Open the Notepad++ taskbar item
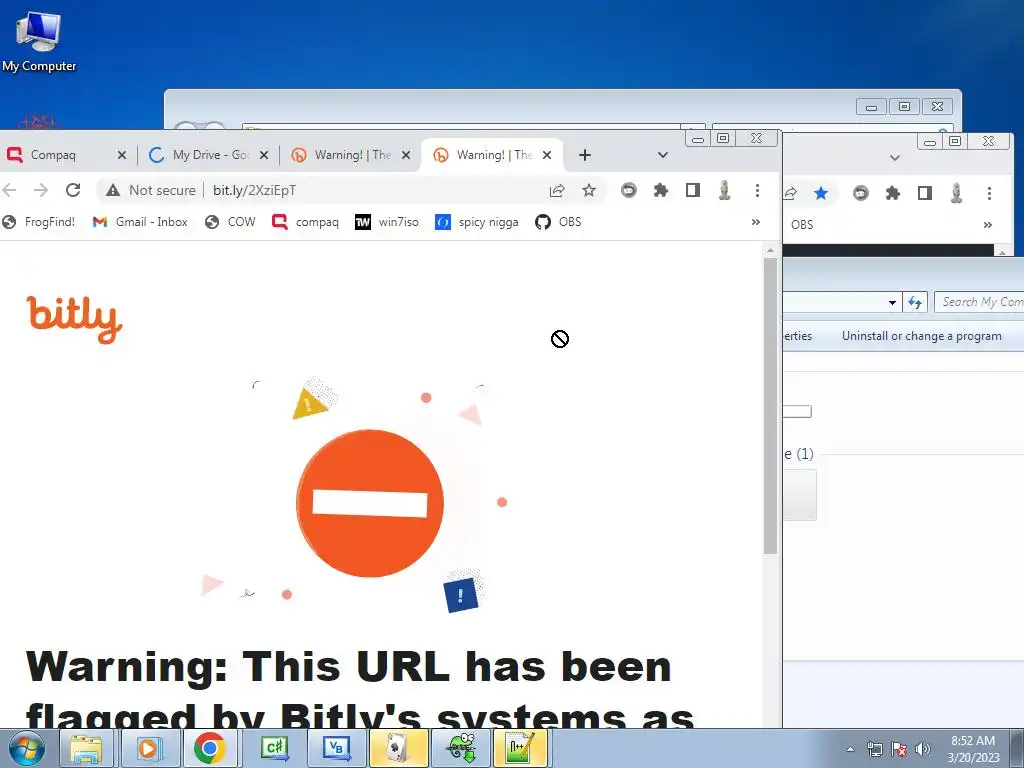 pyautogui.click(x=520, y=748)
